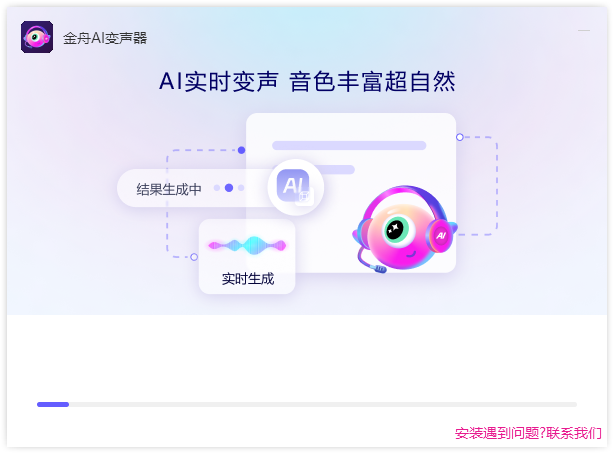Click the three loading dots indicator
Image resolution: width=614 pixels, height=454 pixels.
click(229, 188)
